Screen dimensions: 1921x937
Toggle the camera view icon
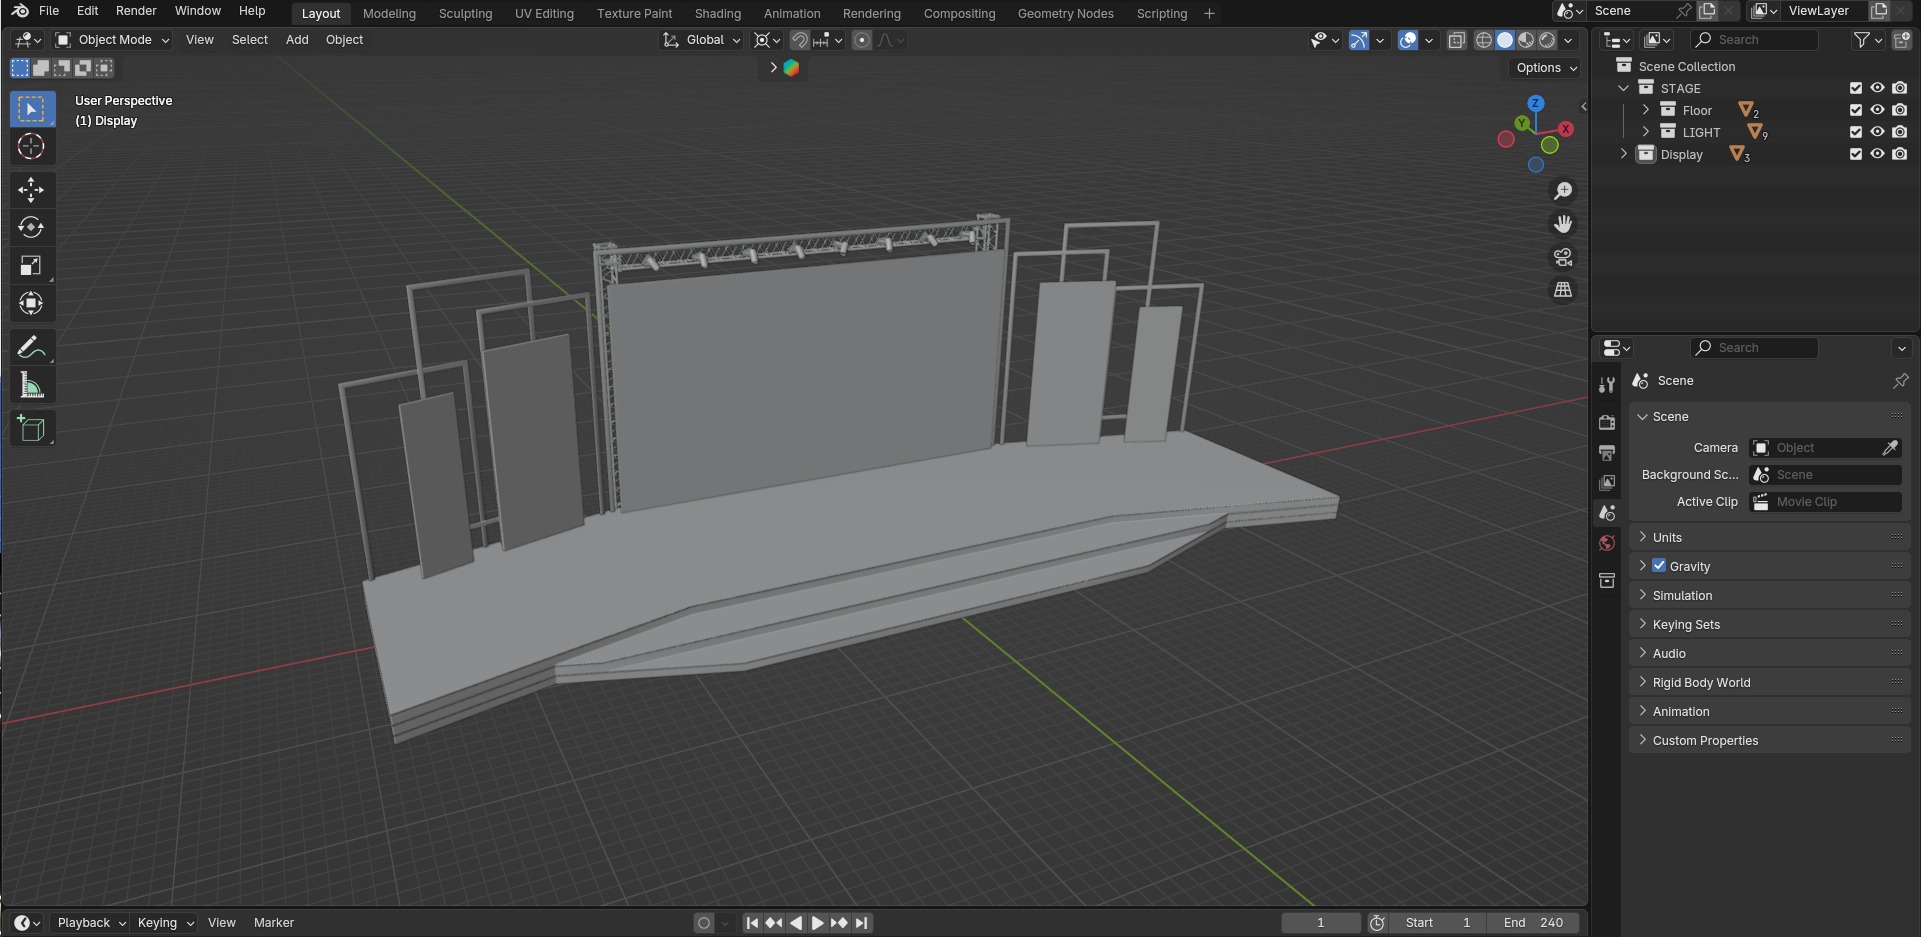click(1563, 257)
